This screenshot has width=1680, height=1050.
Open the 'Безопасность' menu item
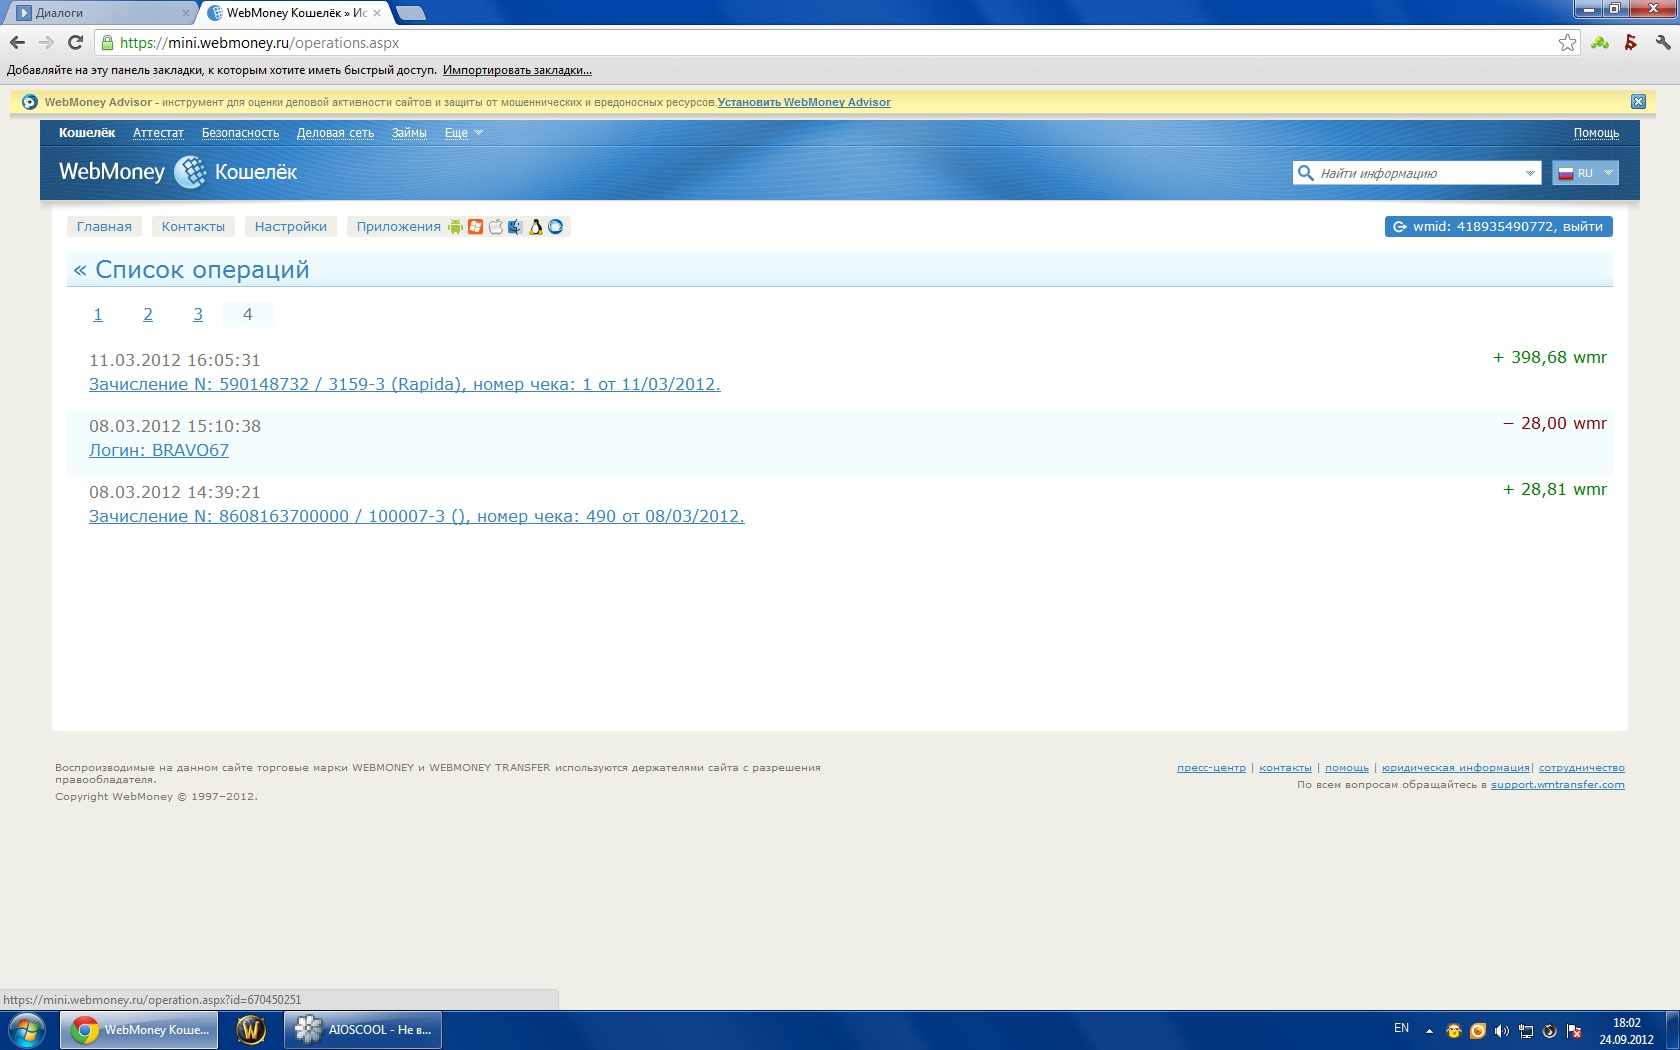pos(240,133)
